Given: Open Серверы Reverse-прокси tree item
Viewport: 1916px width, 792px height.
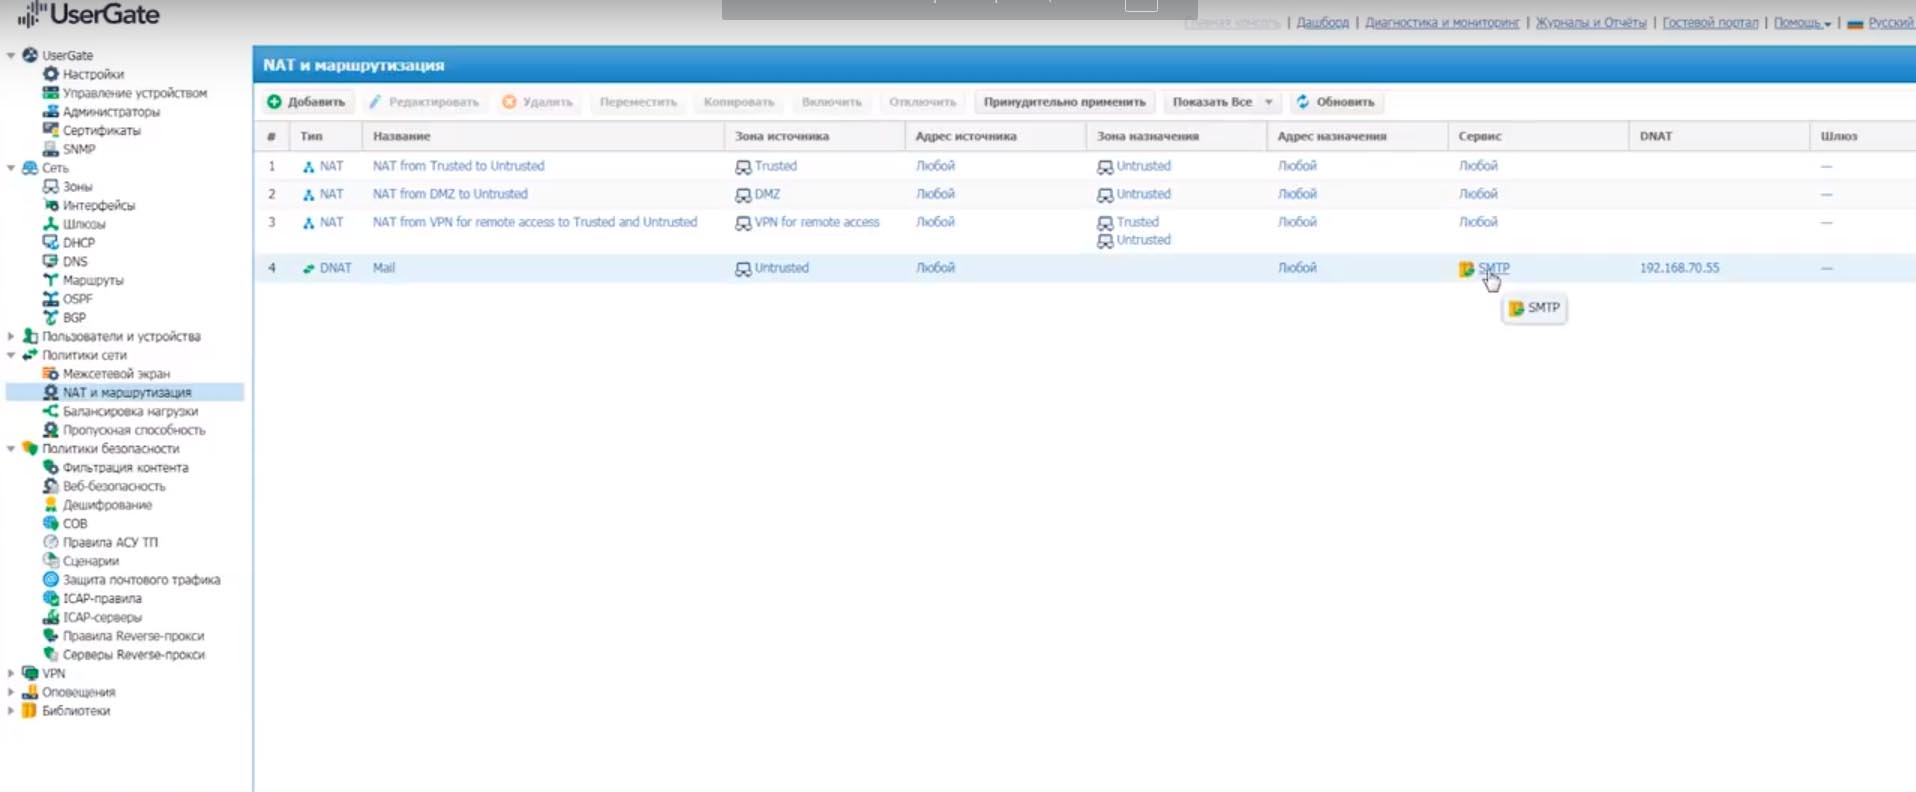Looking at the screenshot, I should (x=134, y=655).
